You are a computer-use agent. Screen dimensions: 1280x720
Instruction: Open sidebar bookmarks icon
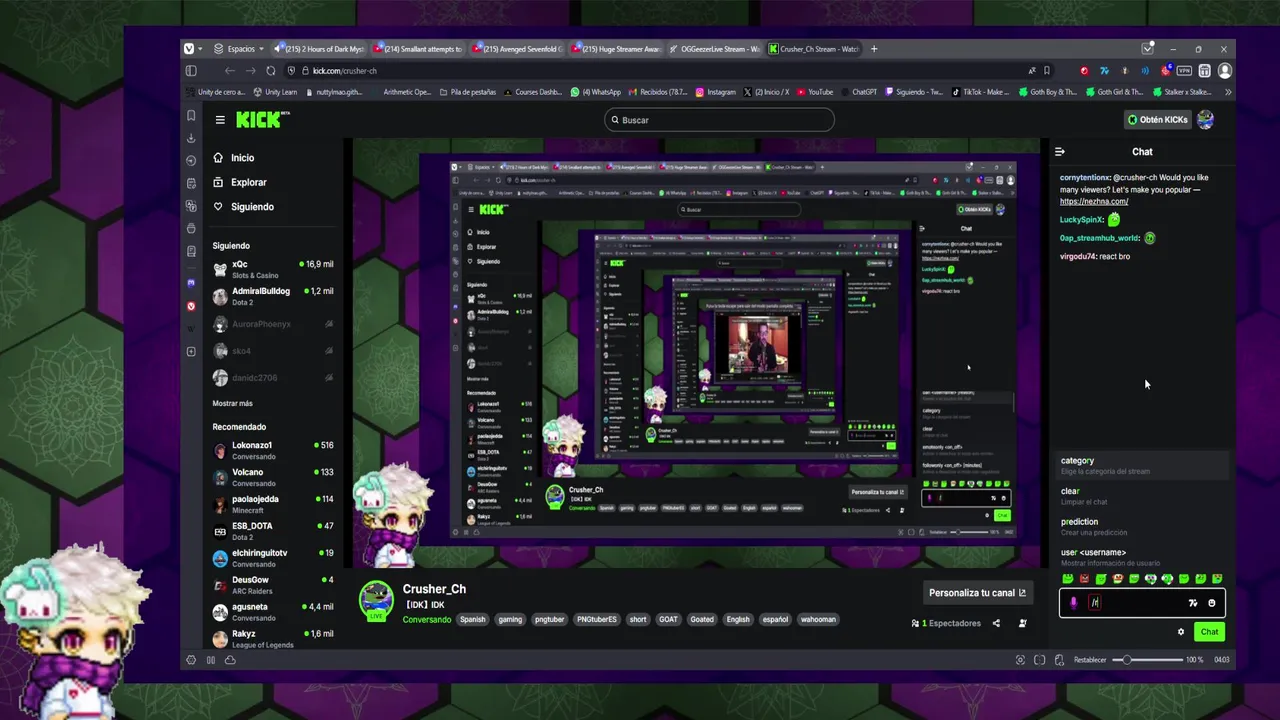click(191, 115)
